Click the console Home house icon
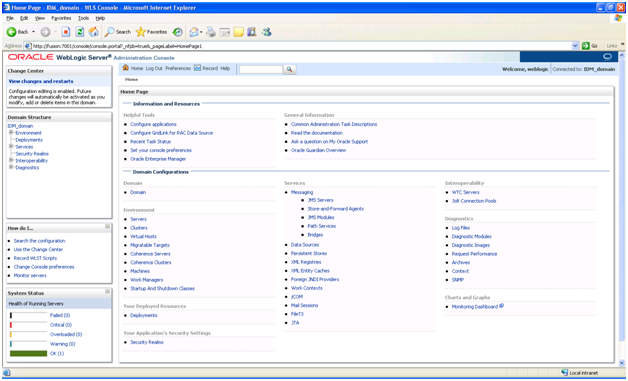 click(x=126, y=68)
